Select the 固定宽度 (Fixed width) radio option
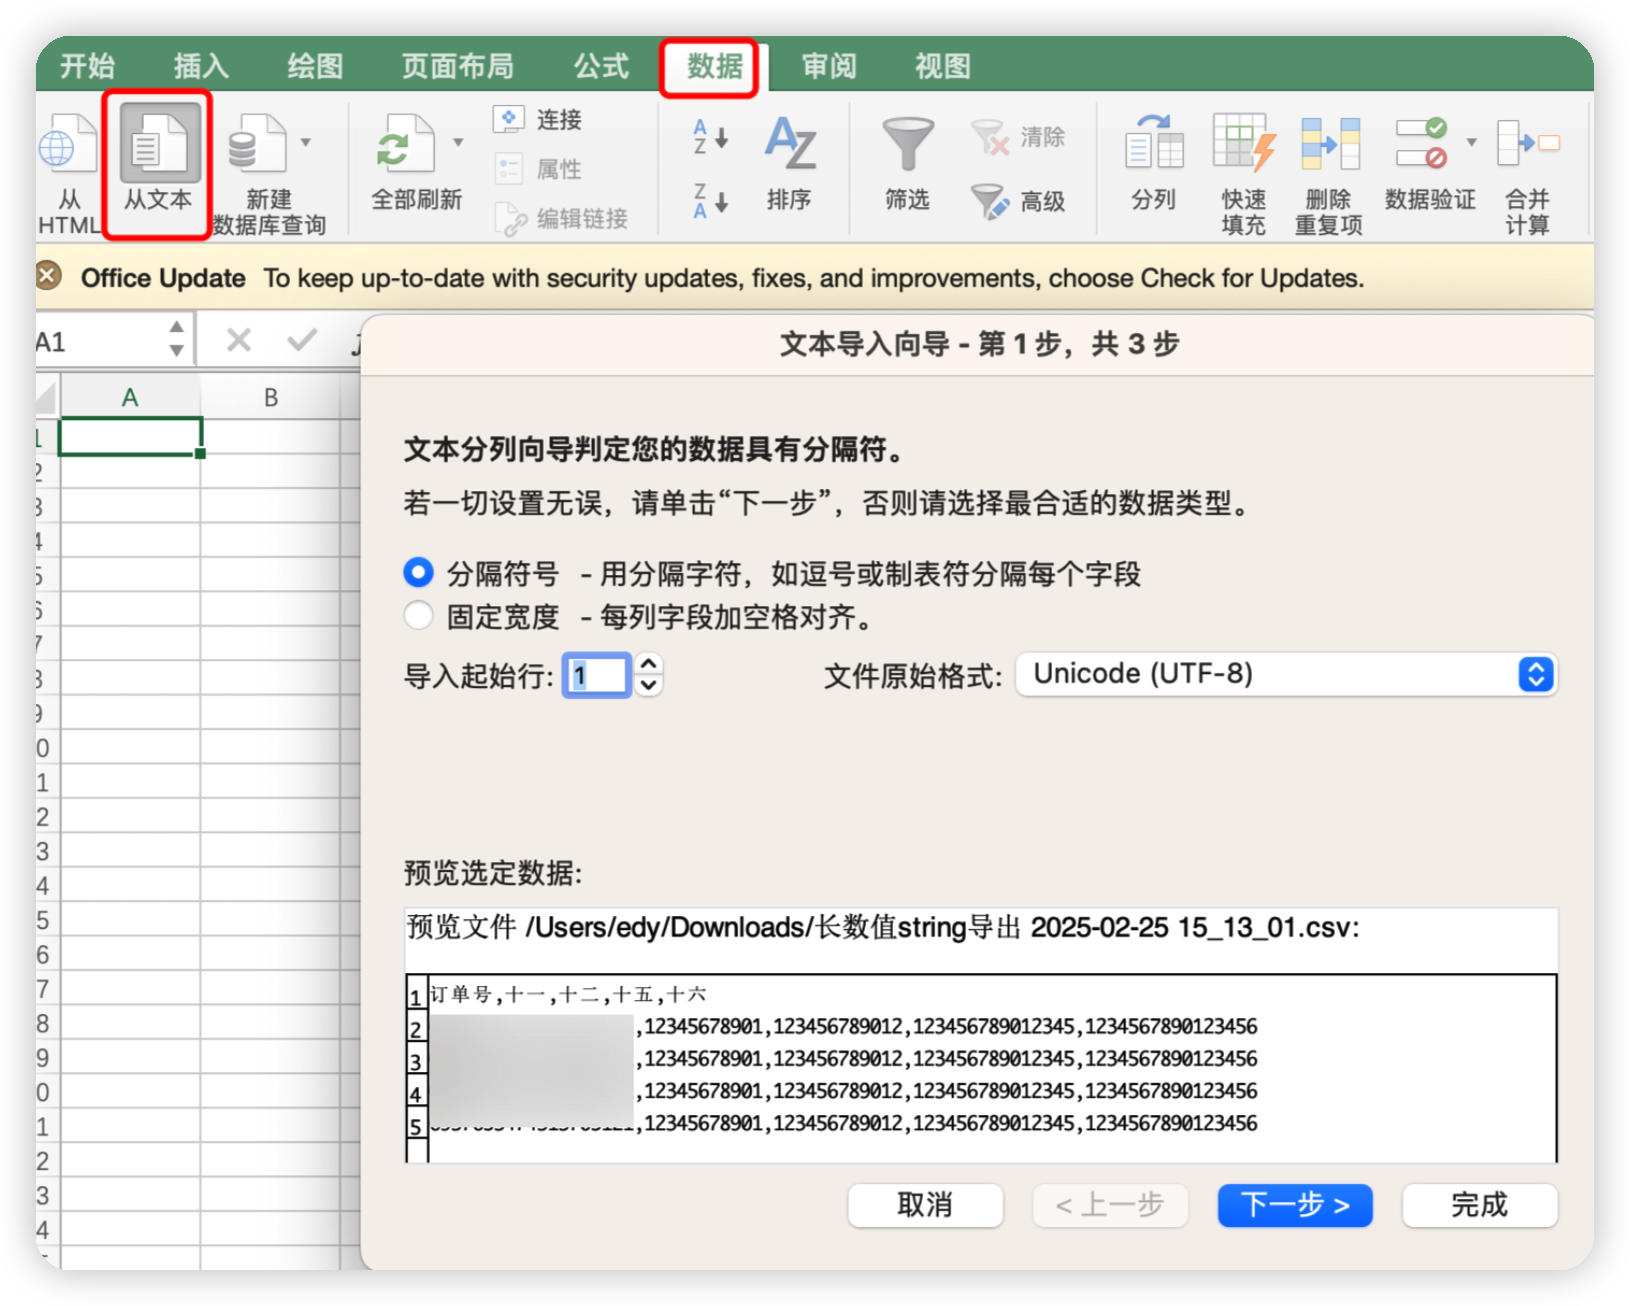This screenshot has height=1306, width=1630. [418, 615]
